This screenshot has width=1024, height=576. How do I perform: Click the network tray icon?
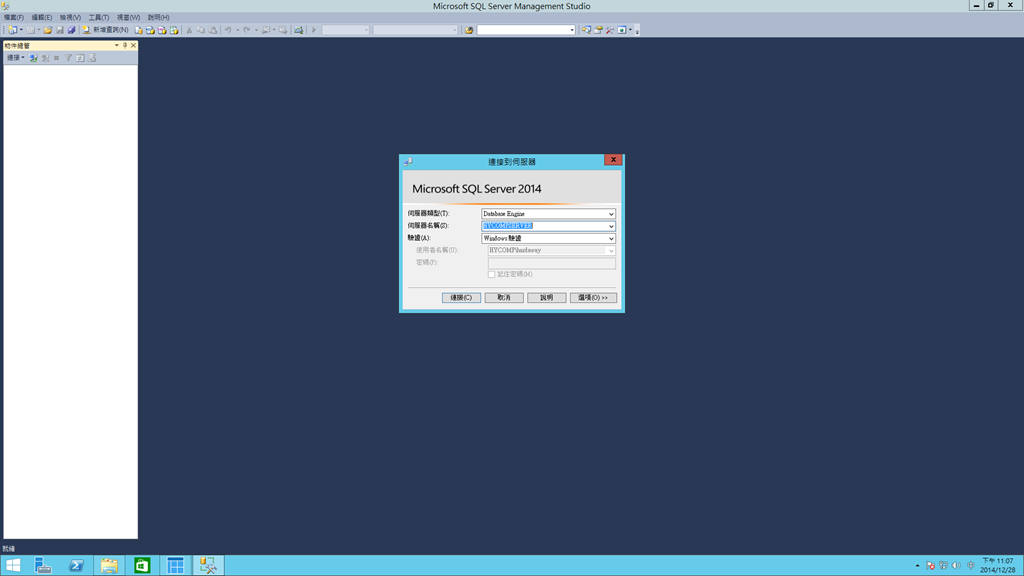coord(943,566)
